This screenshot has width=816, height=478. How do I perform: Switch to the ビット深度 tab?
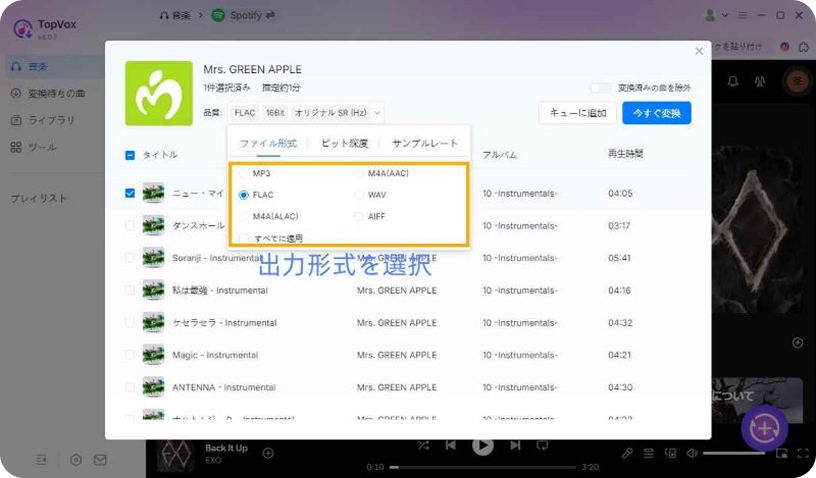(345, 143)
